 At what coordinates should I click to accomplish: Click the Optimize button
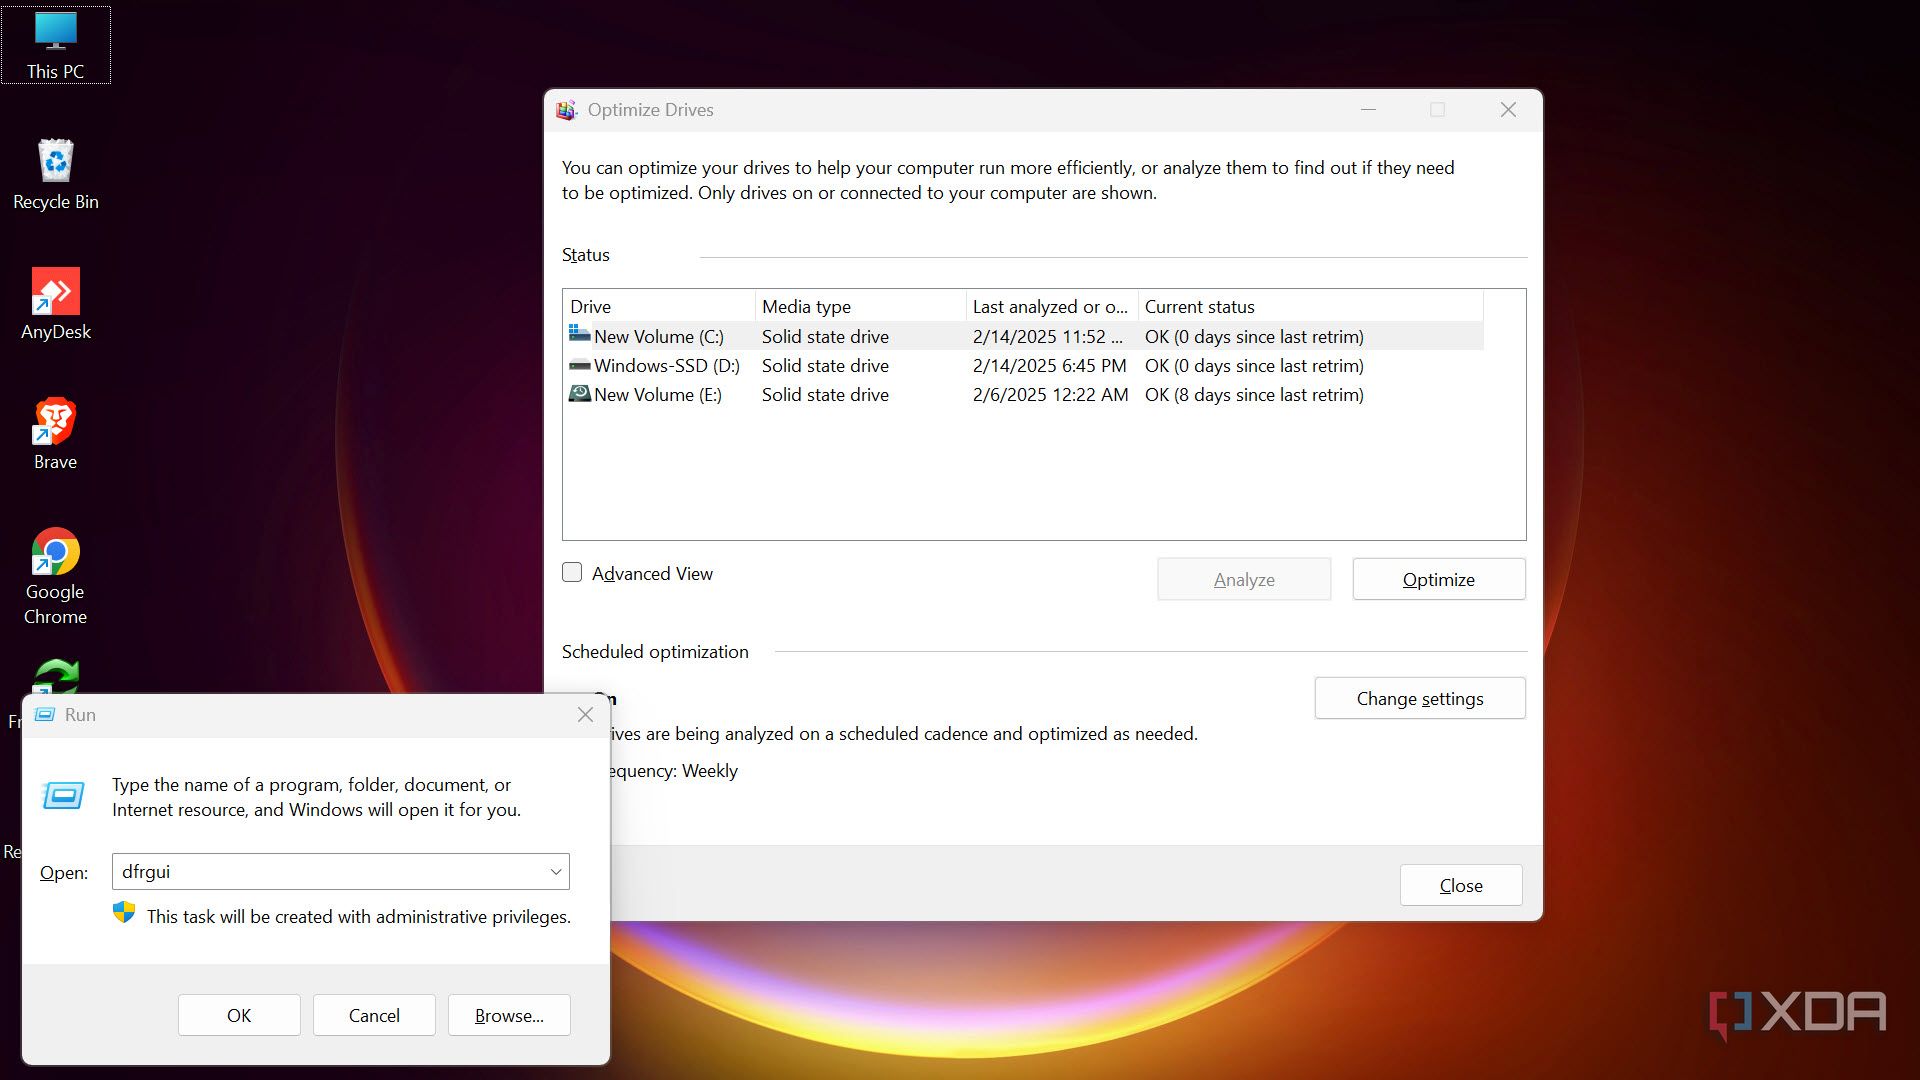(x=1439, y=579)
